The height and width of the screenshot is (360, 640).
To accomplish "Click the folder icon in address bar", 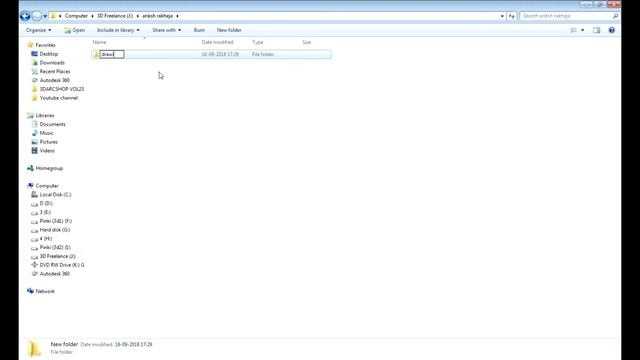I will point(53,16).
